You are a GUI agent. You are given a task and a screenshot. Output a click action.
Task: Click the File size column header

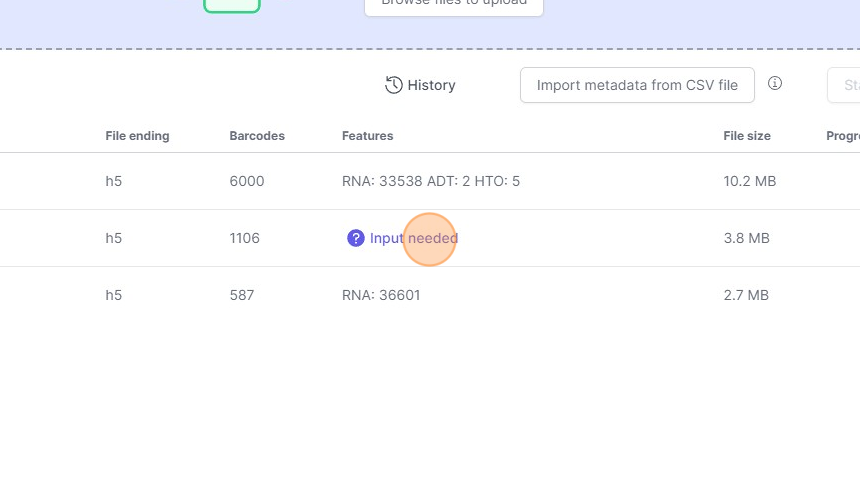click(747, 136)
